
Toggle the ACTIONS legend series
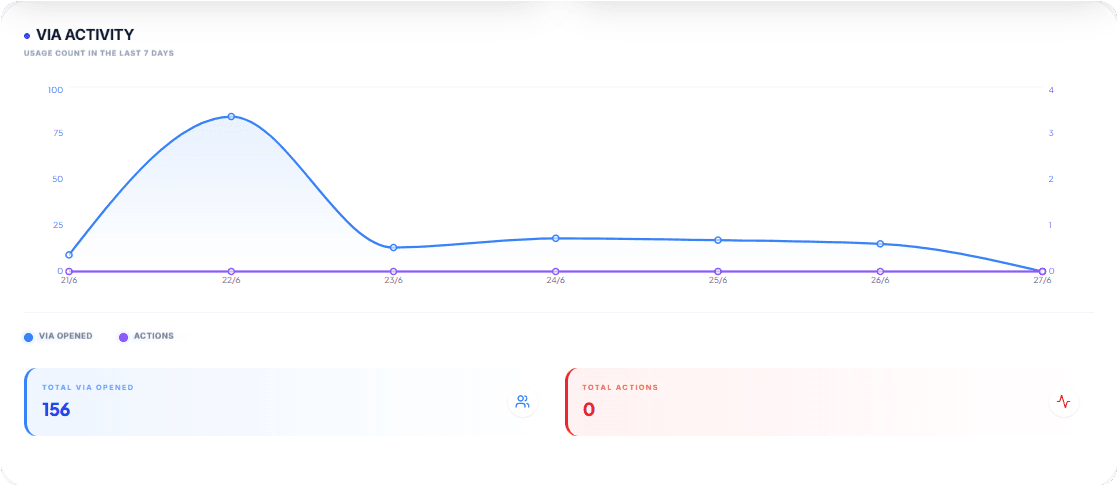tap(146, 336)
